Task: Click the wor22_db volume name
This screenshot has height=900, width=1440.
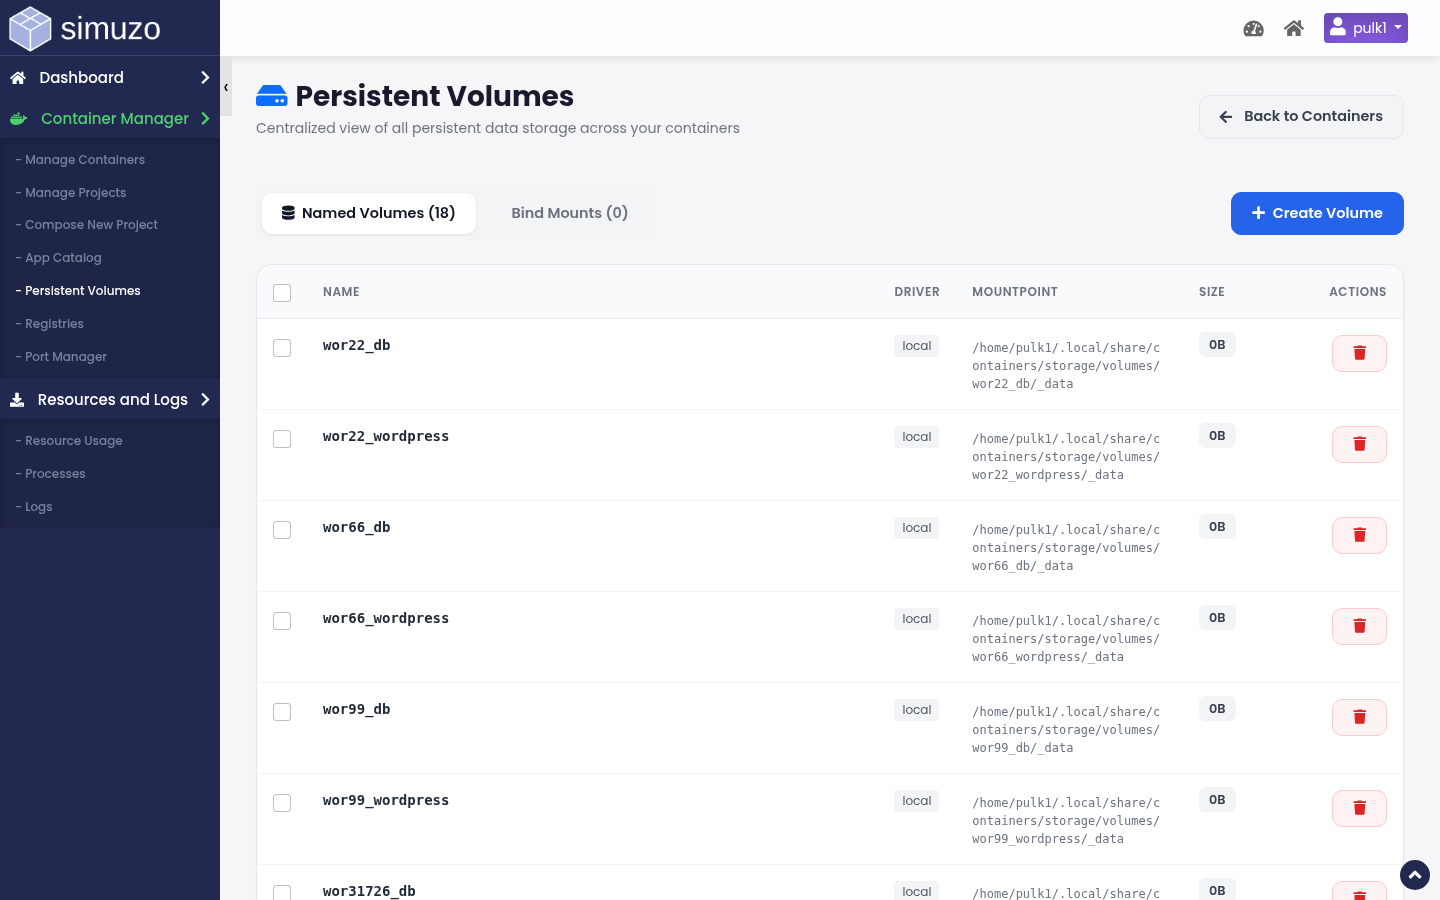Action: (356, 345)
